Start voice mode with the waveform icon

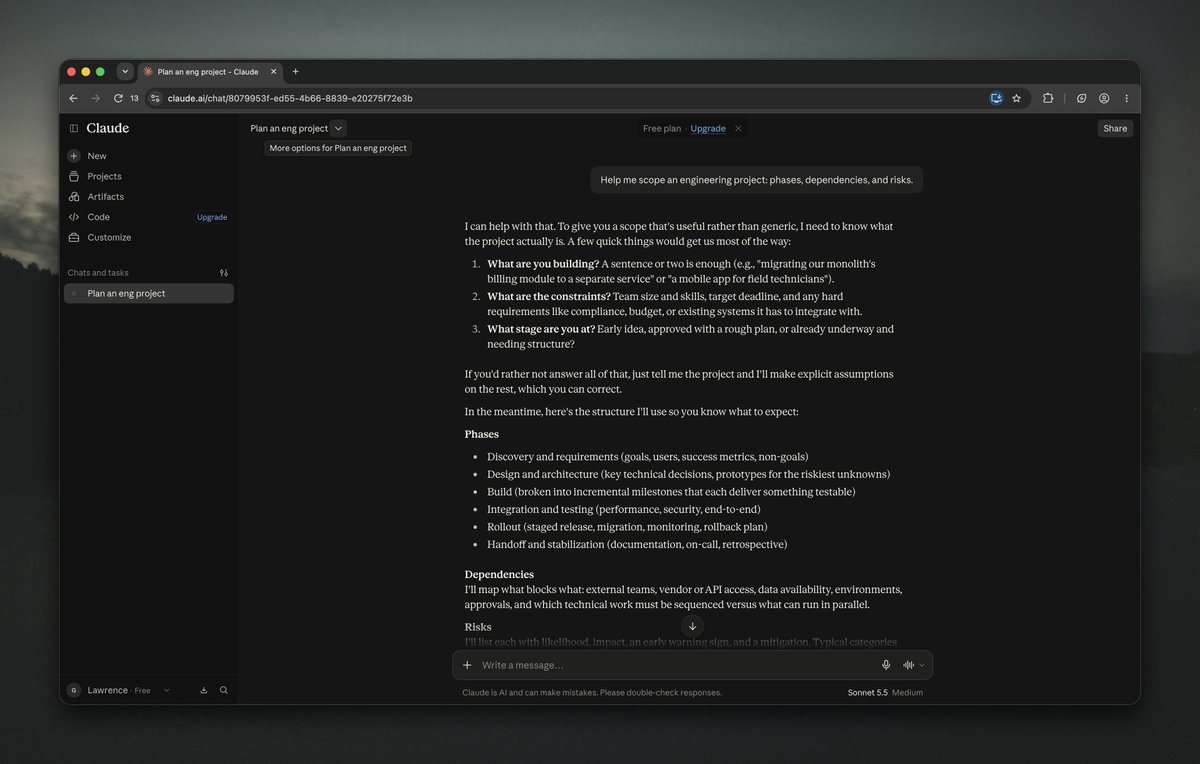coord(909,665)
